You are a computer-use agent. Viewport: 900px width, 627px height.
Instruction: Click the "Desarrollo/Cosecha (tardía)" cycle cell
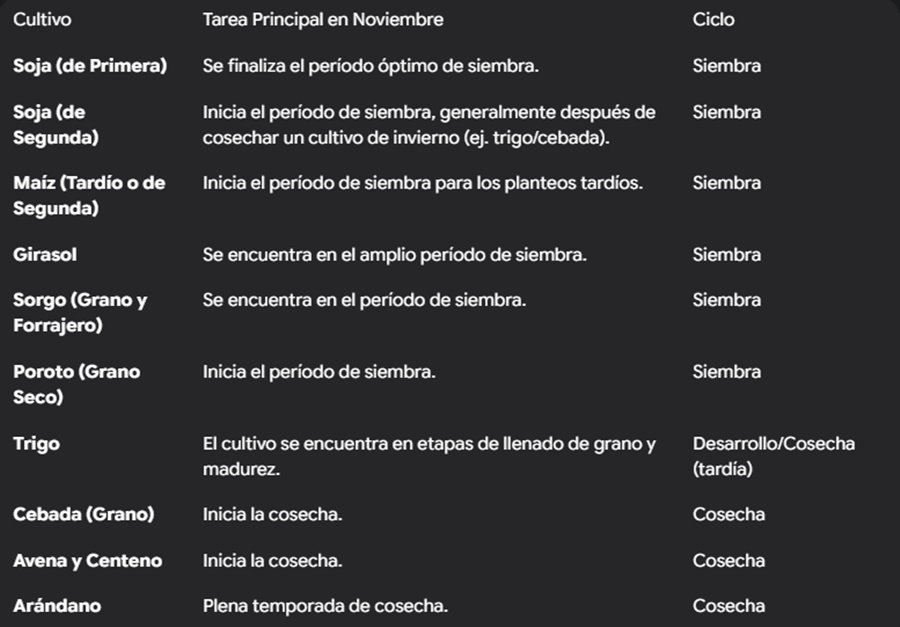[x=773, y=455]
